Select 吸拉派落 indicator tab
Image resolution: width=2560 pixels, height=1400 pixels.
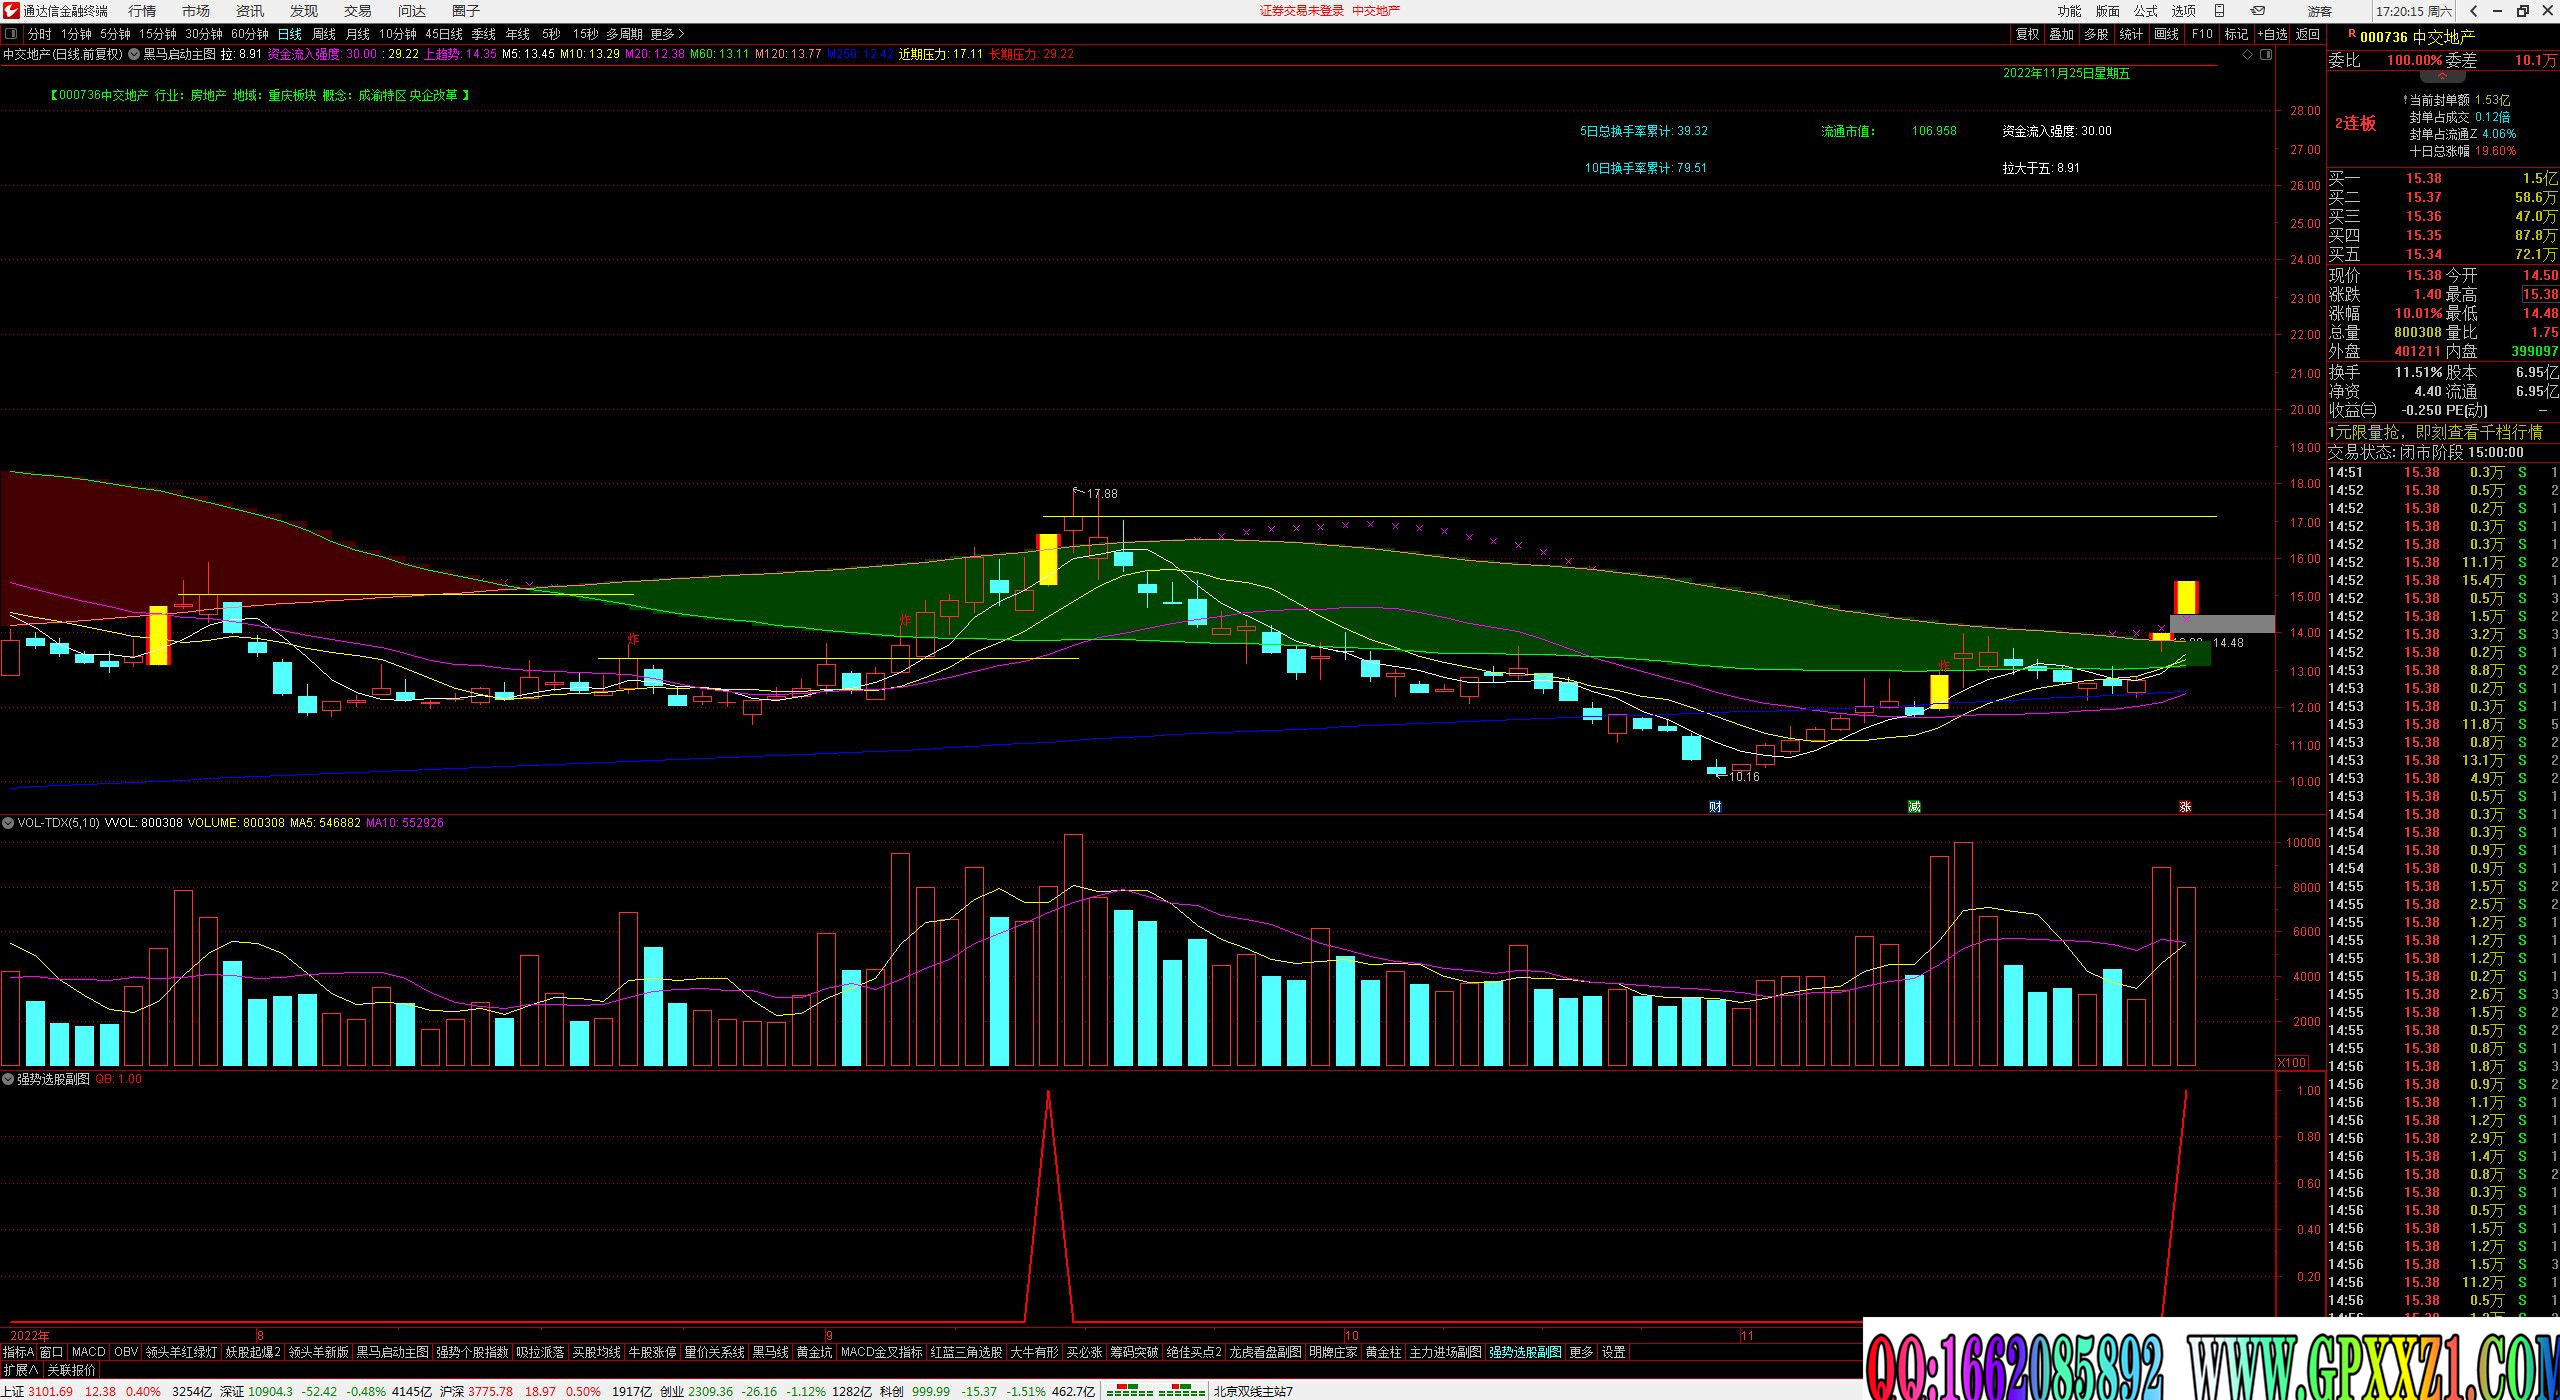[541, 1352]
